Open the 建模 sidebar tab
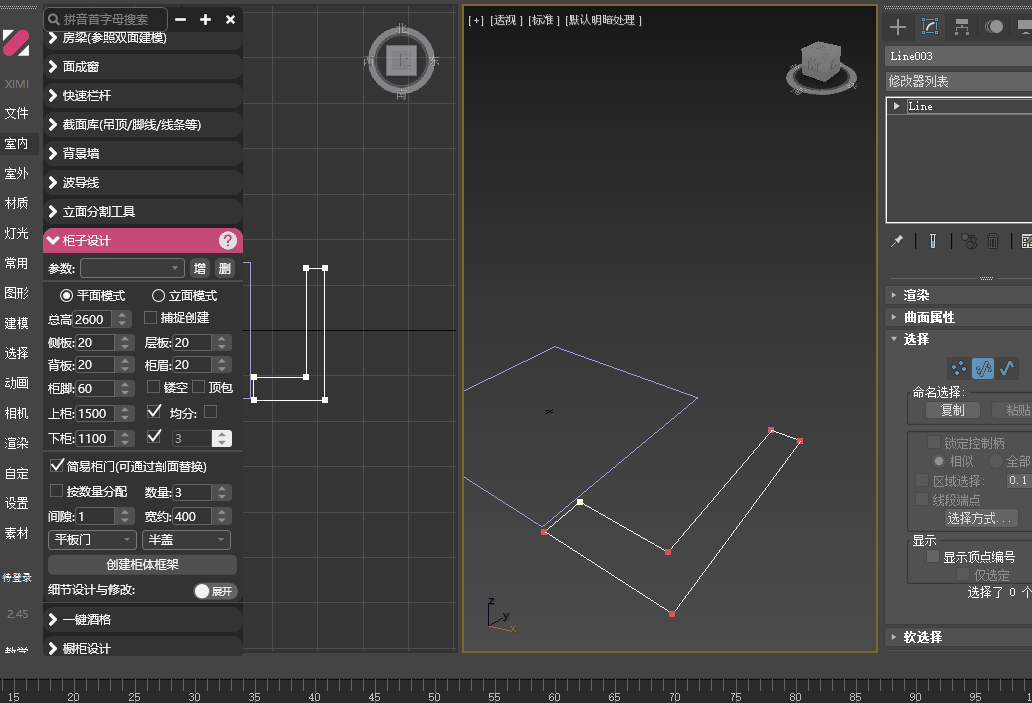The height and width of the screenshot is (703, 1032). click(x=16, y=323)
